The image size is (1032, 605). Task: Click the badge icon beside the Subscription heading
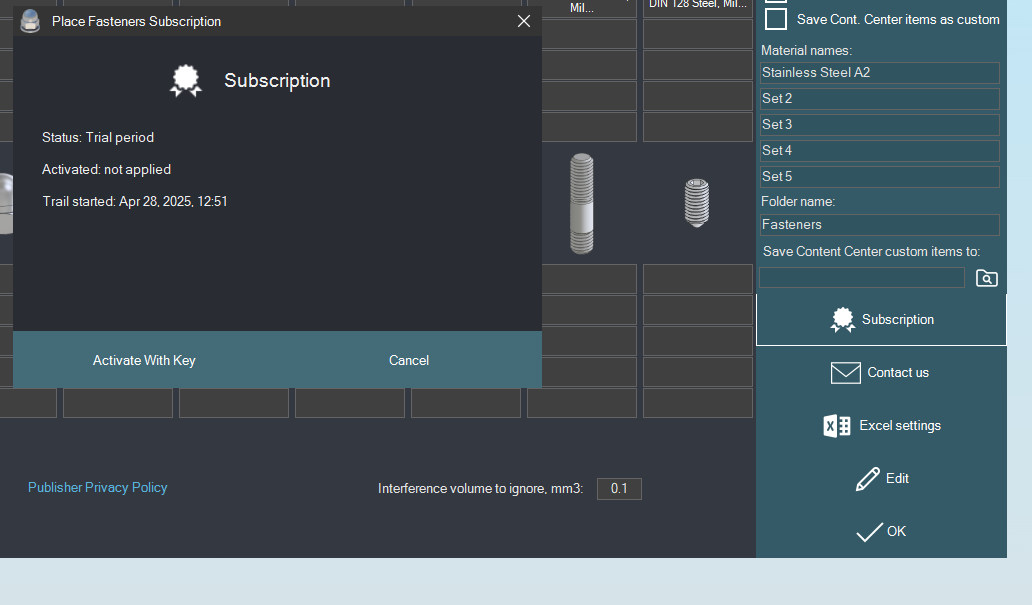click(186, 81)
